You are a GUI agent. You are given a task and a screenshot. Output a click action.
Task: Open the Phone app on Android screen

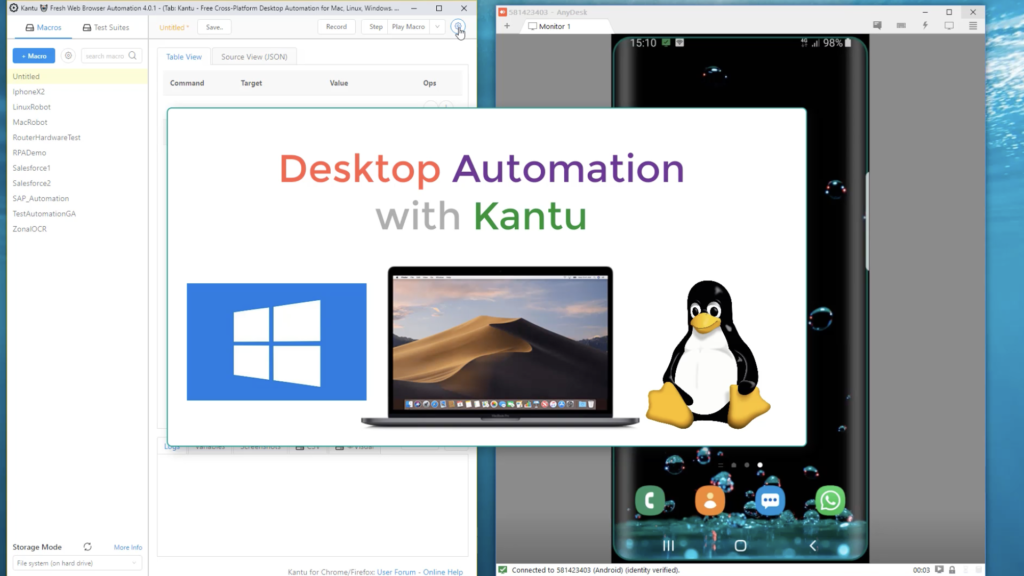point(650,500)
